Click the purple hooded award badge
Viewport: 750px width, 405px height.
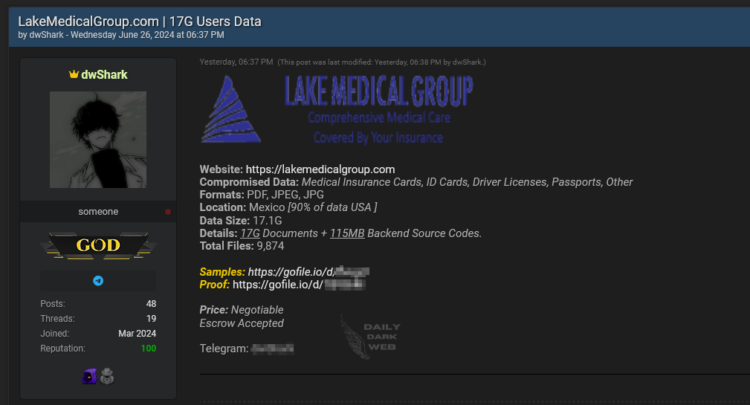click(x=89, y=376)
